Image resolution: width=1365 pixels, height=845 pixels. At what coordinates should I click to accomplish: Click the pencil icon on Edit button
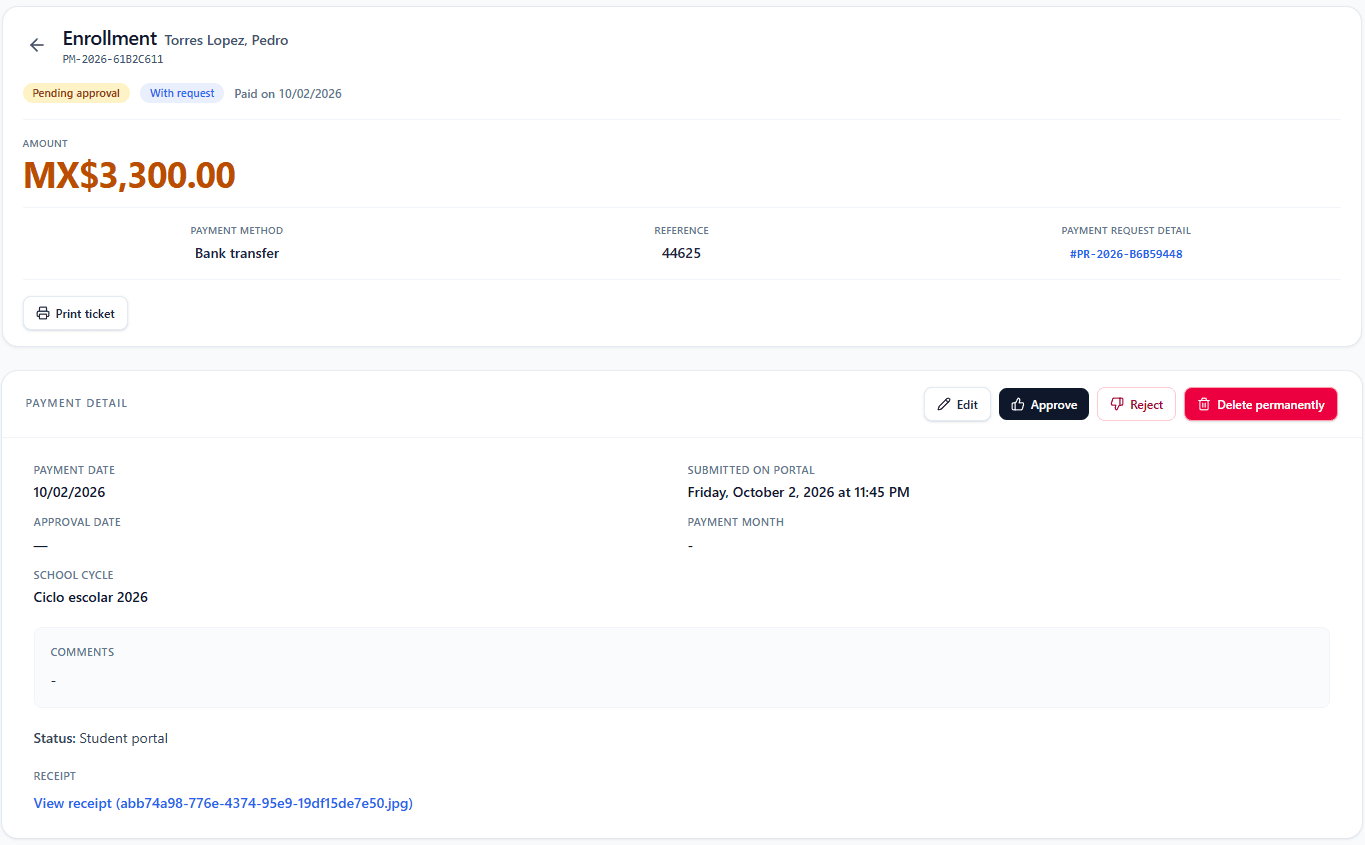pyautogui.click(x=944, y=404)
